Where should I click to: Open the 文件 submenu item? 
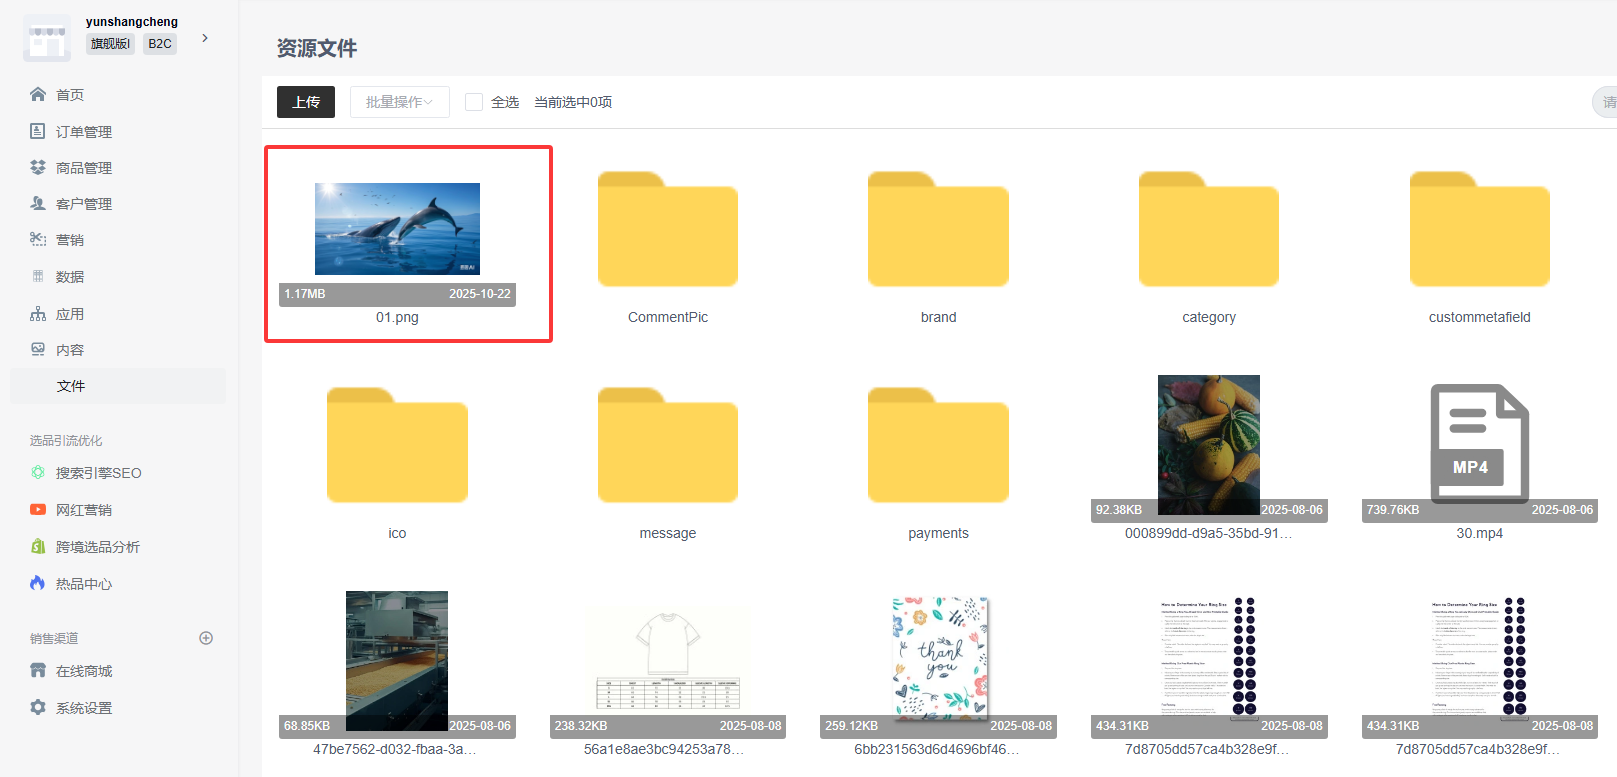[71, 386]
